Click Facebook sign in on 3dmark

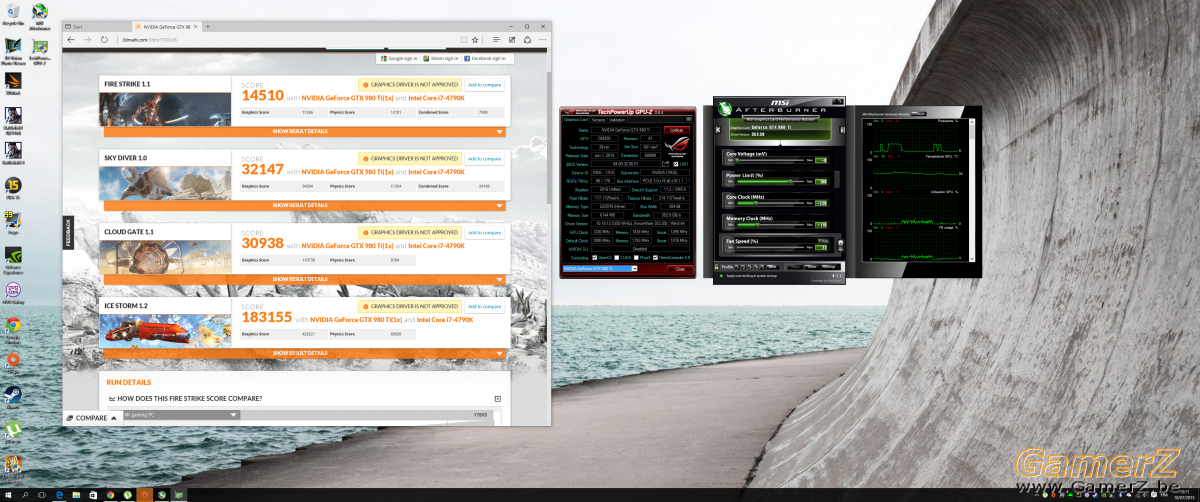tap(485, 58)
